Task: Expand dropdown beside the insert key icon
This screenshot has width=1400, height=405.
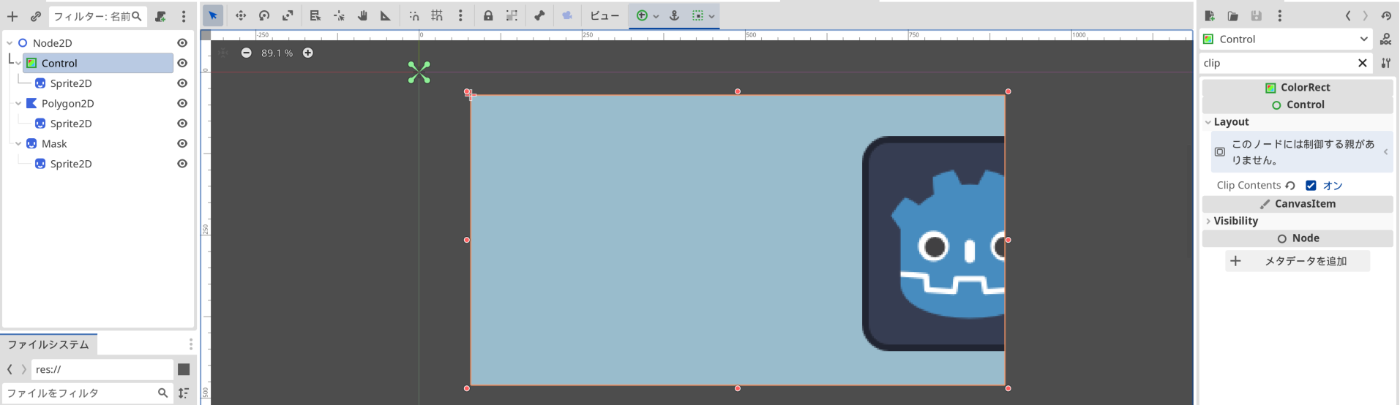Action: tap(656, 16)
